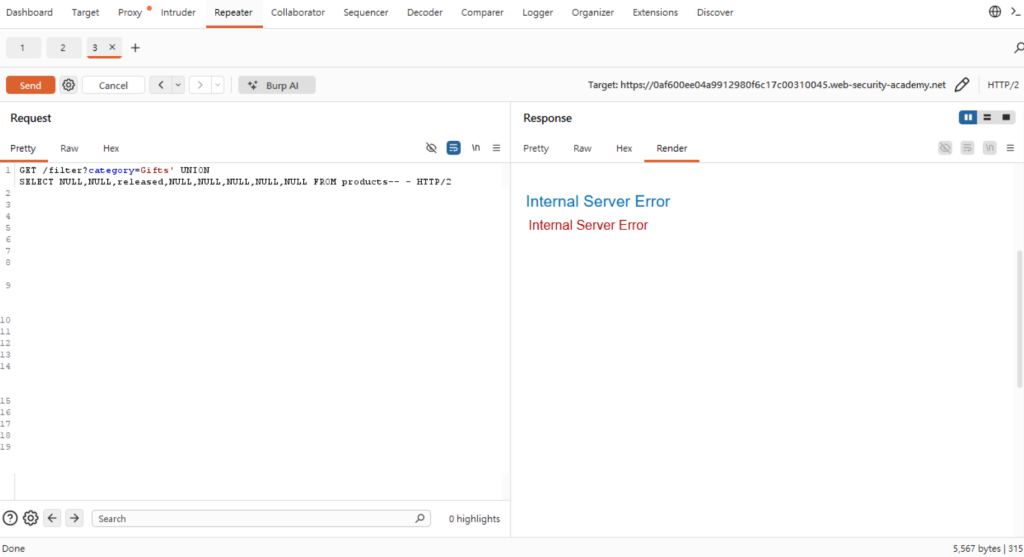This screenshot has width=1024, height=557.
Task: Toggle show newline characters in Request
Action: [475, 148]
